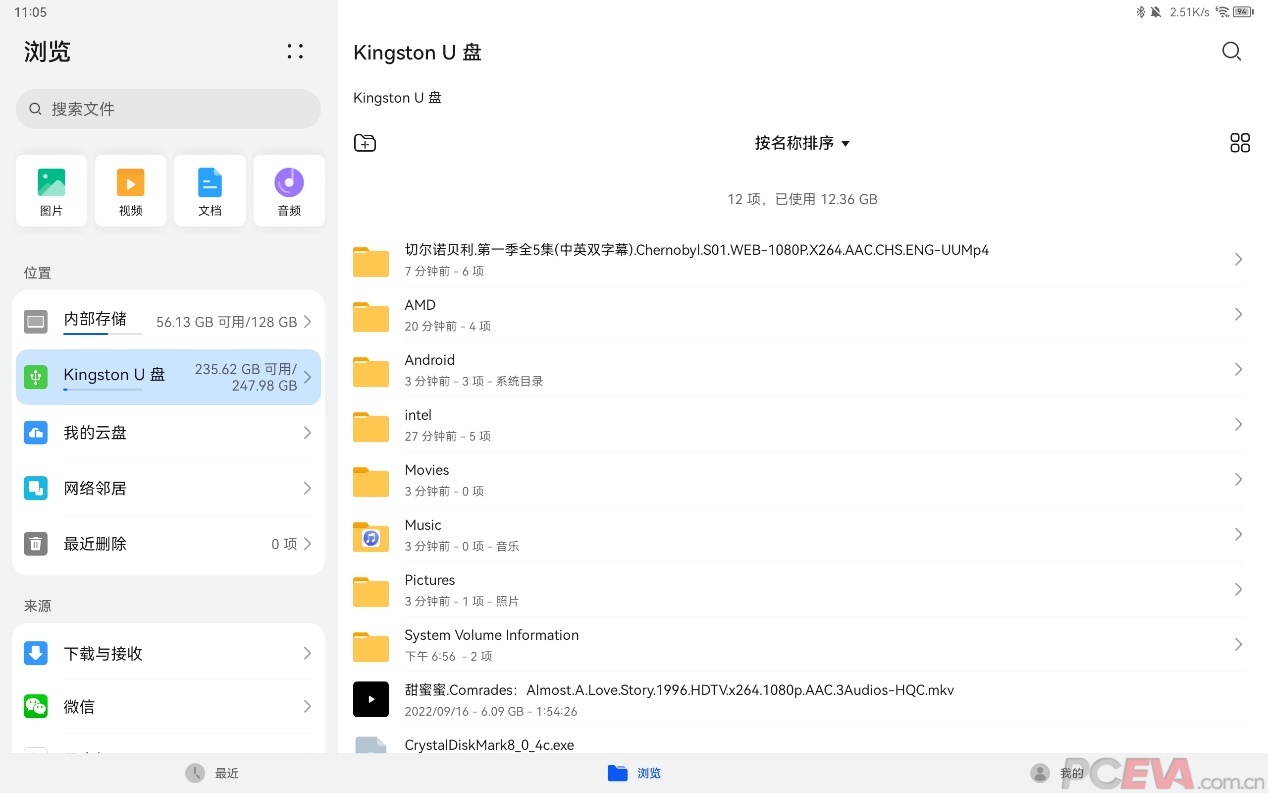Open the 我的云盘 cloud drive entry

(95, 432)
